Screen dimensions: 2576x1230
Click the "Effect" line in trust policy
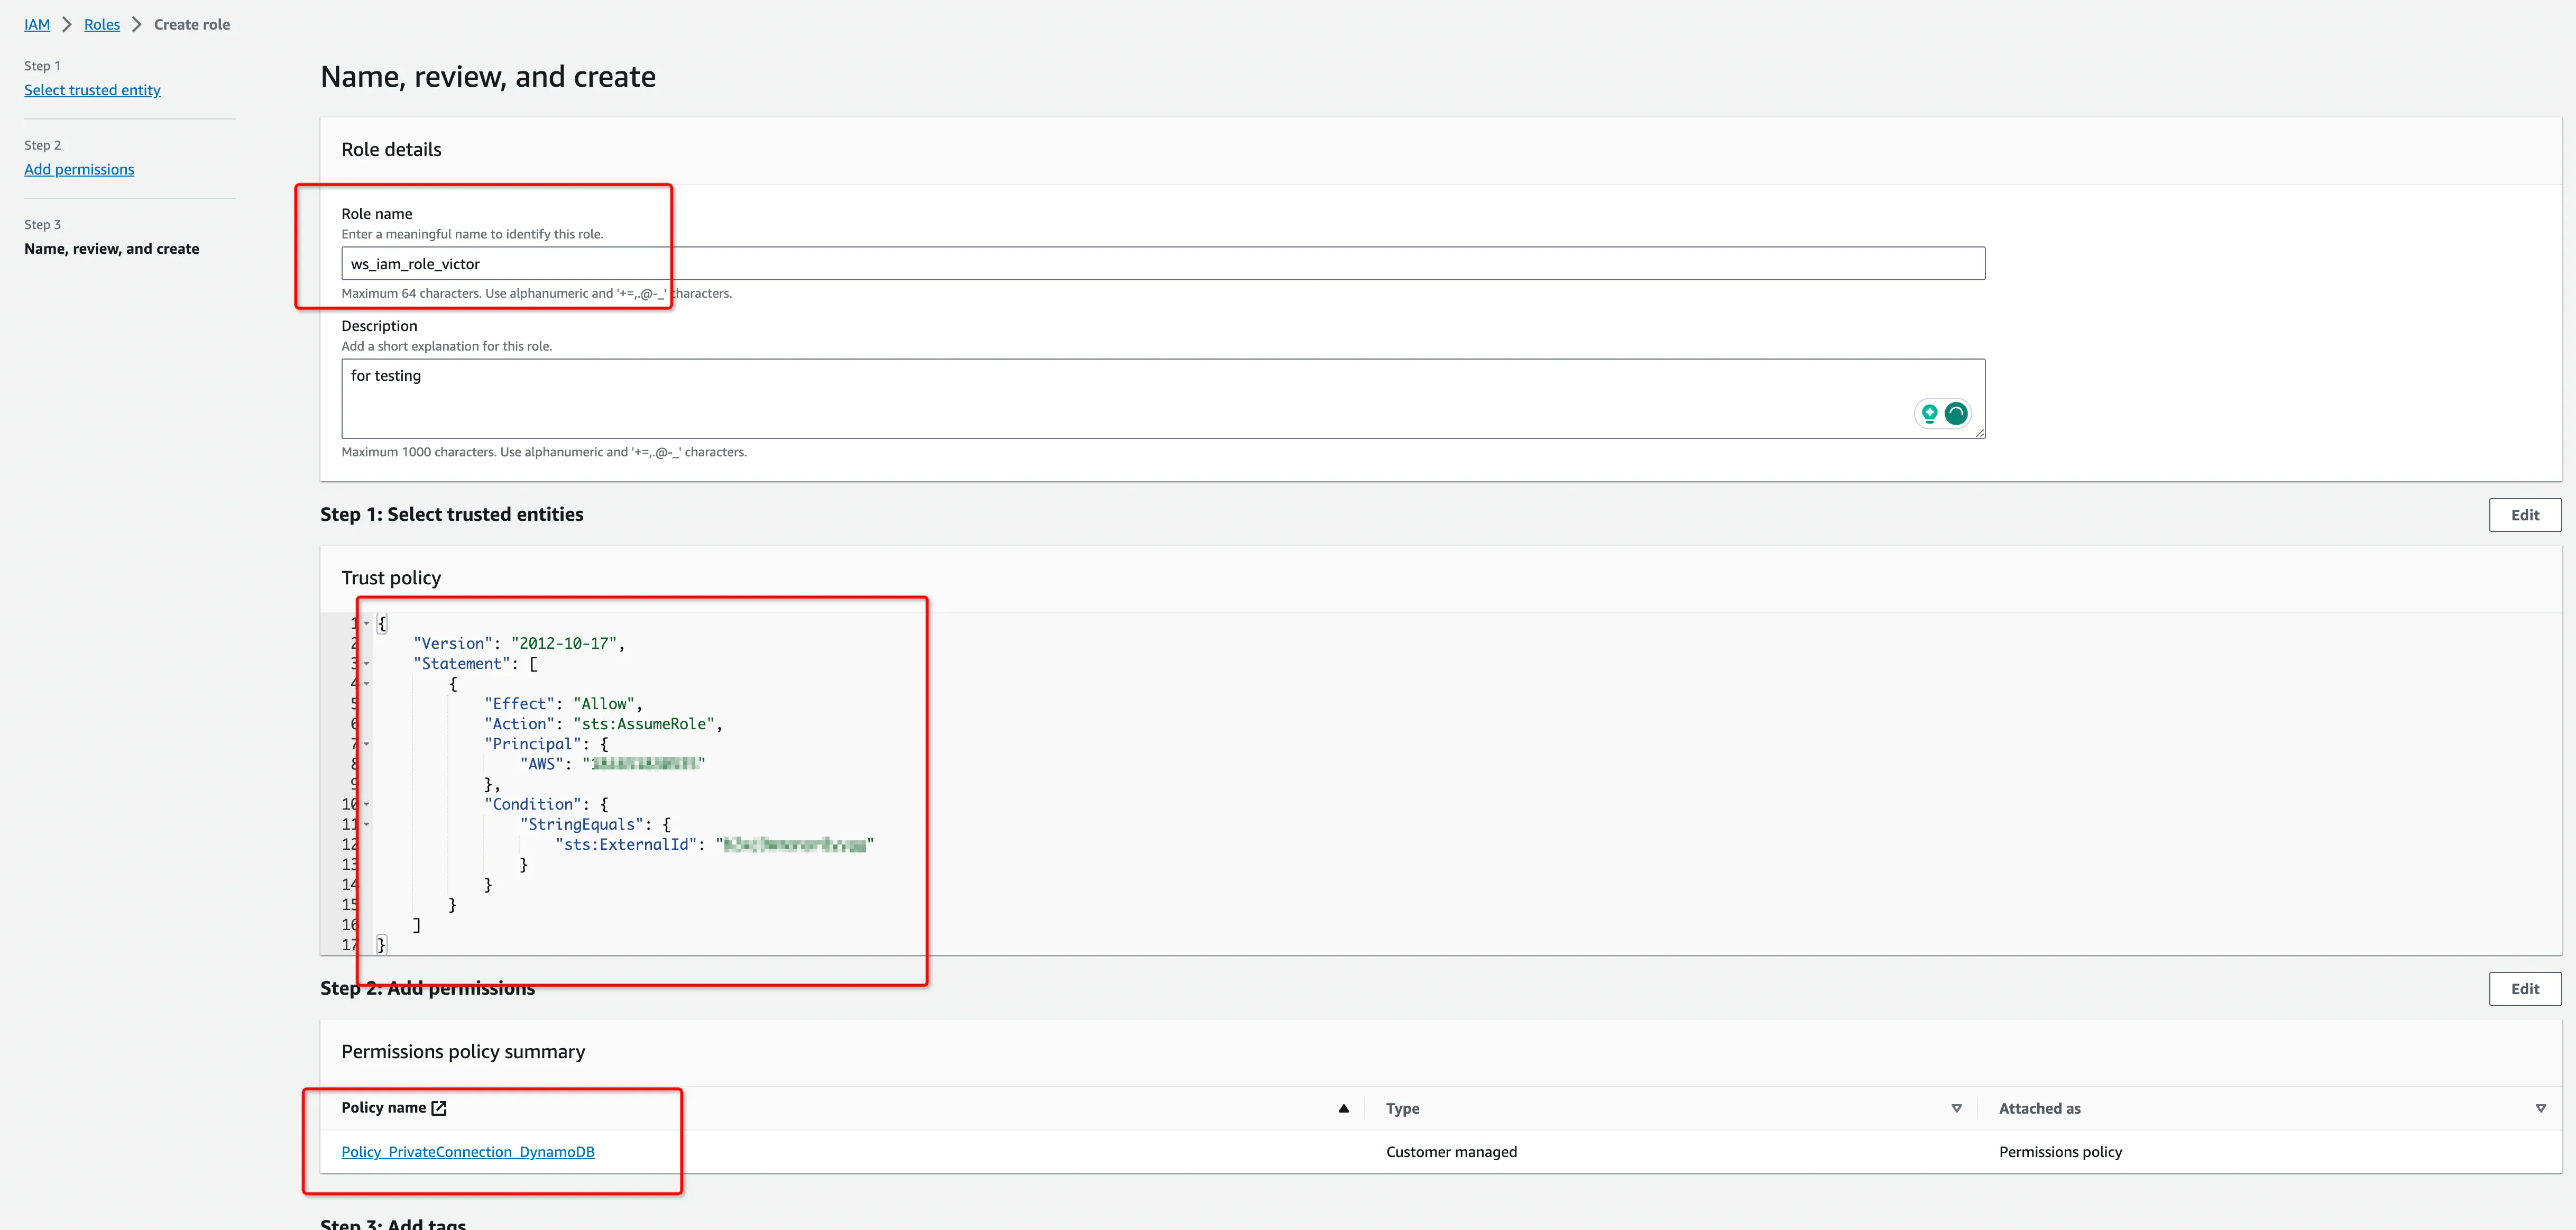click(x=563, y=704)
